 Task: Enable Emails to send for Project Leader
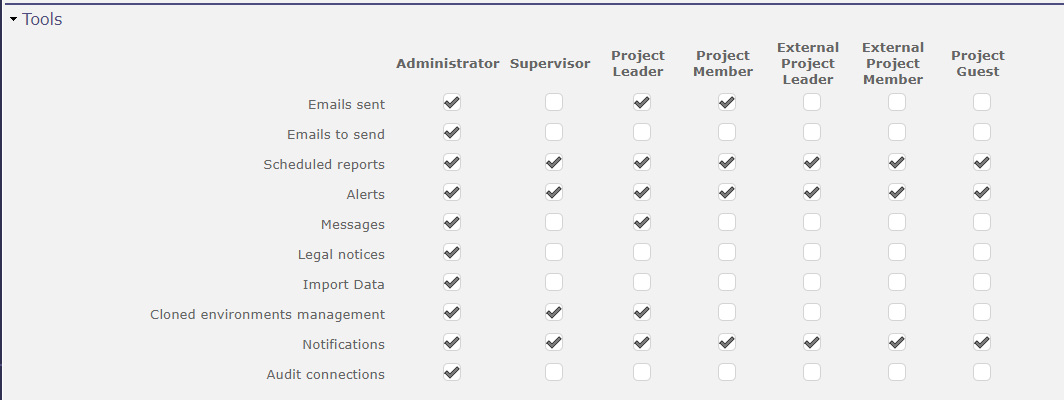point(642,133)
